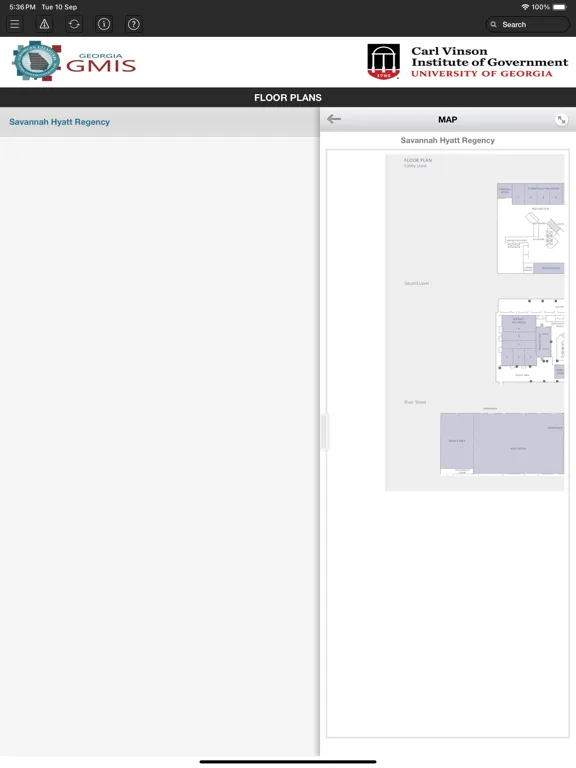The image size is (576, 768).
Task: Tap the River Street floor plan drawing
Action: click(502, 444)
